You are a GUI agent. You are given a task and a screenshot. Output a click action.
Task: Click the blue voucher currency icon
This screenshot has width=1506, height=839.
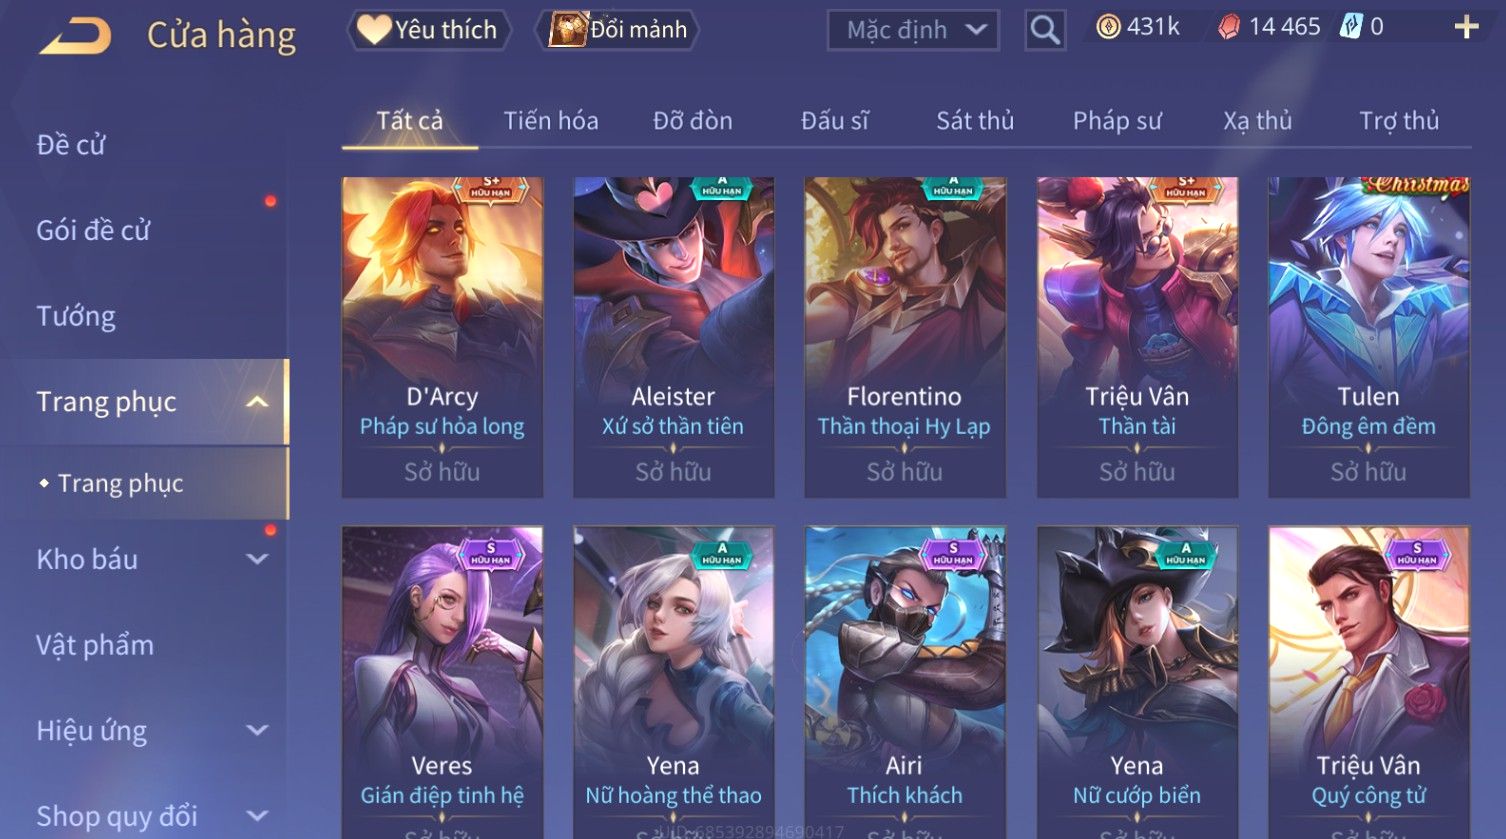tap(1351, 27)
